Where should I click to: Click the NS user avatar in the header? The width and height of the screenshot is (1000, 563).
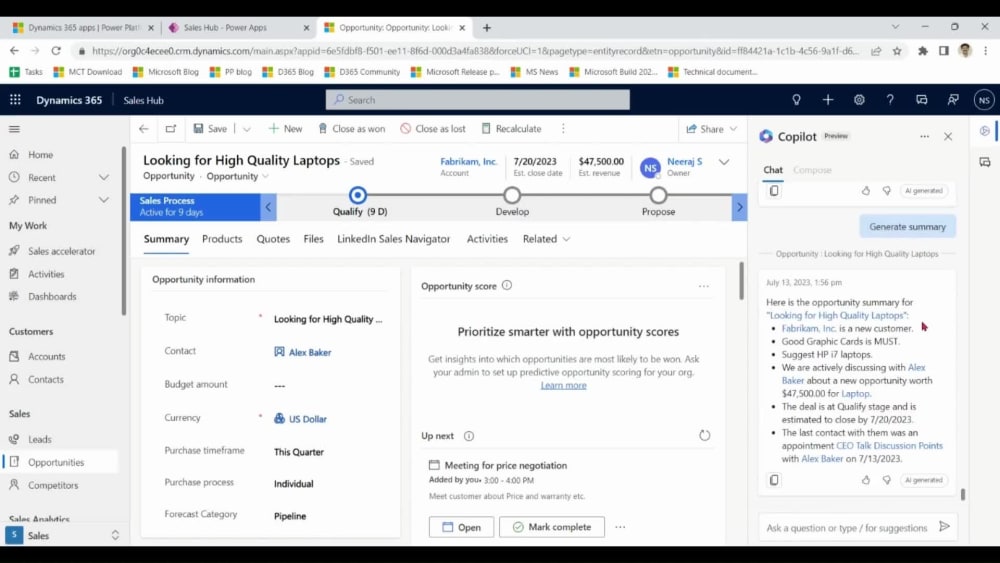[984, 99]
